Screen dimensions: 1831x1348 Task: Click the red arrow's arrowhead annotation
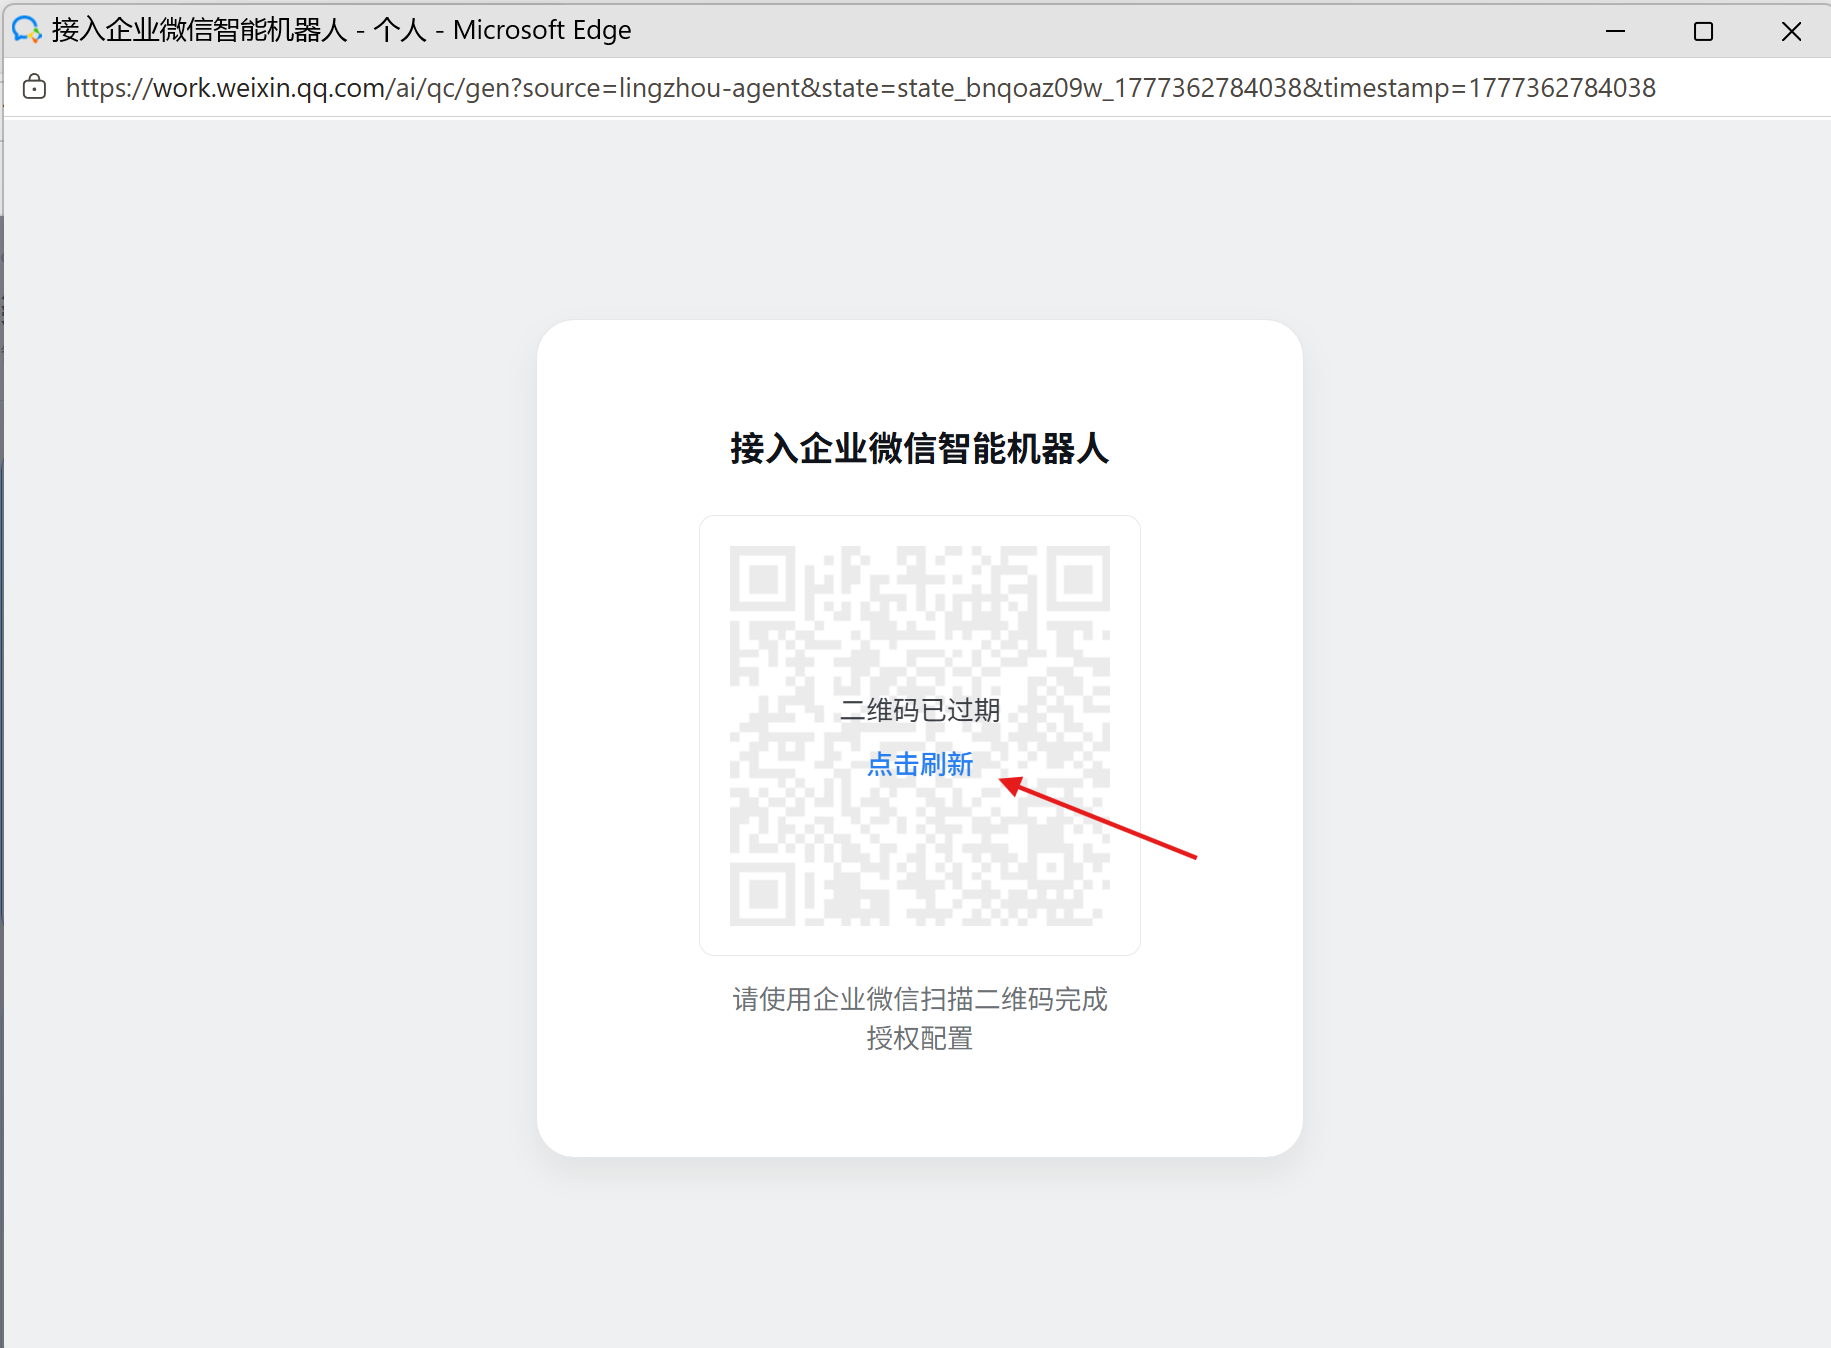[1012, 786]
